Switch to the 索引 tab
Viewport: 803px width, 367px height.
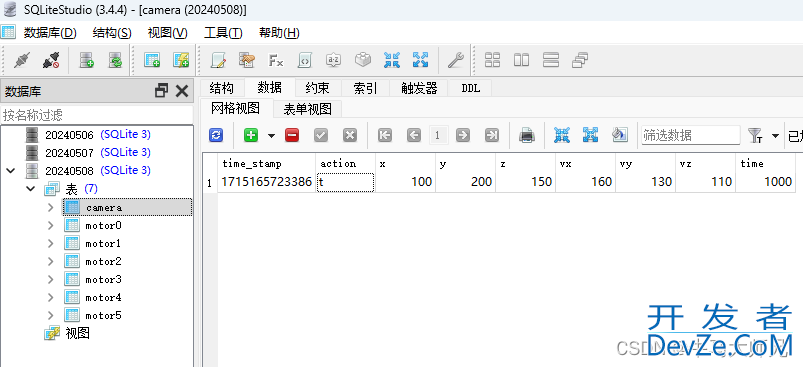point(366,88)
